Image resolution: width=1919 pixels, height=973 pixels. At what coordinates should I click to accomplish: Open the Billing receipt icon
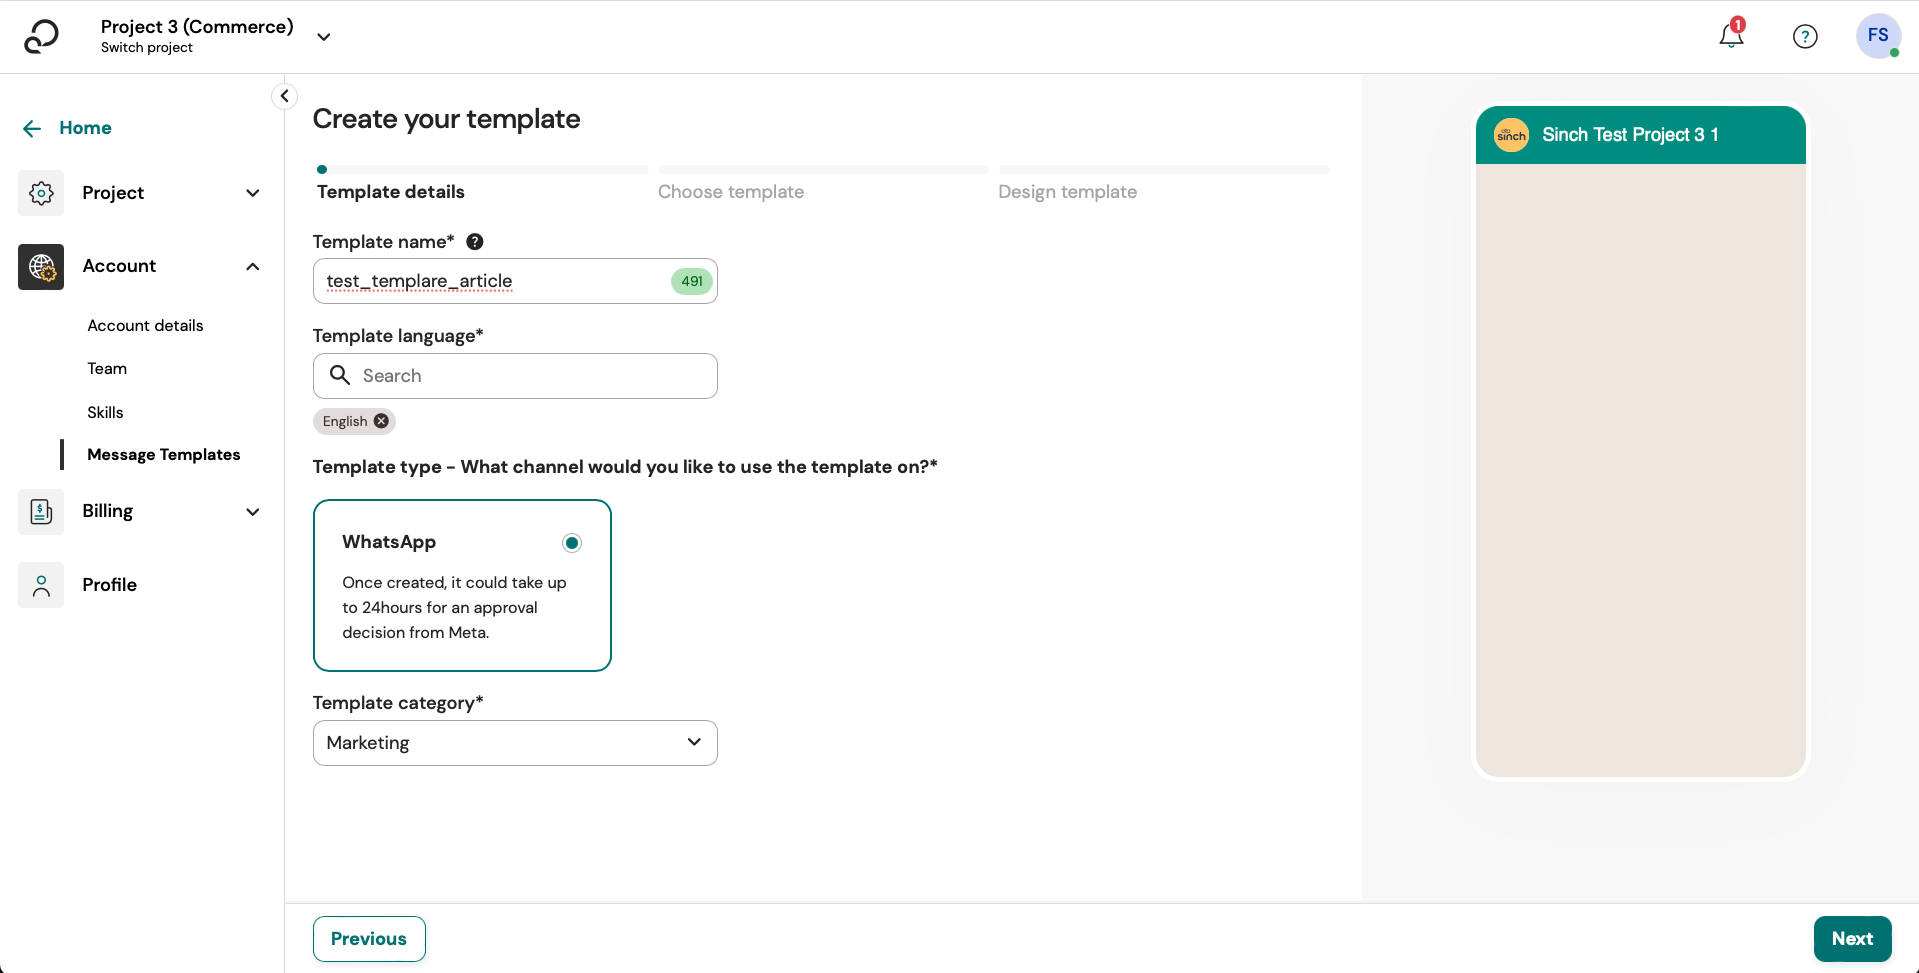[41, 511]
